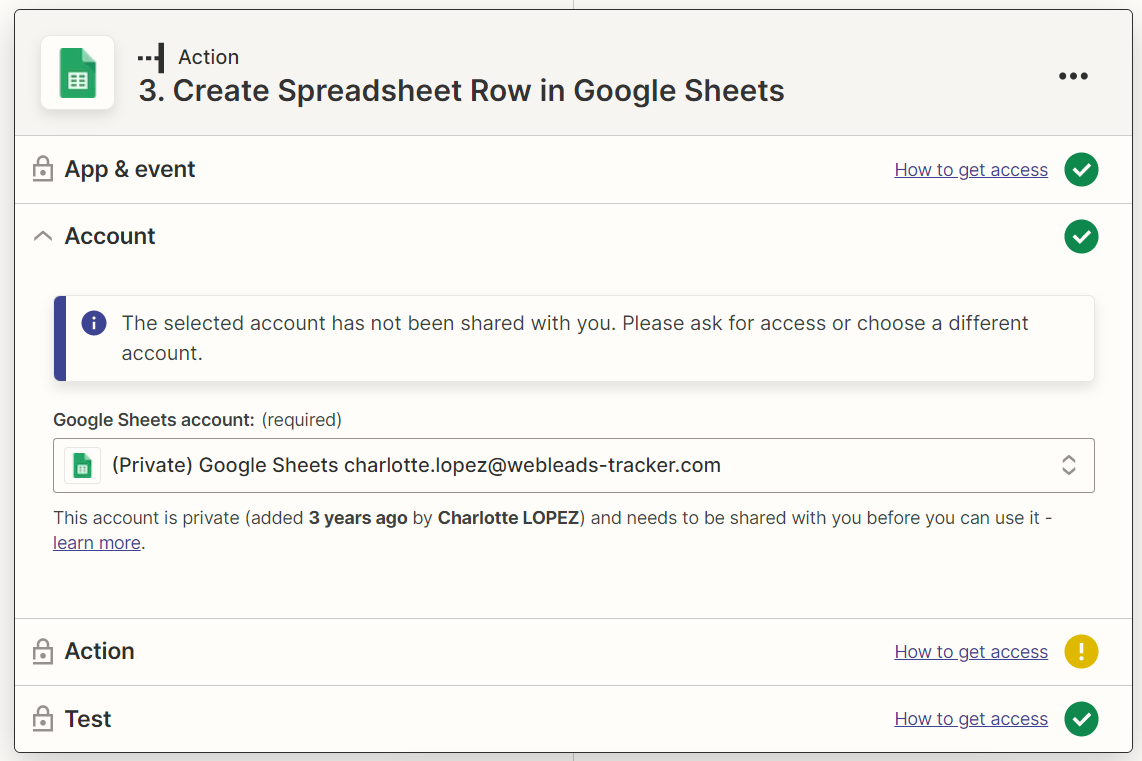Click the lock icon next to App & event
The width and height of the screenshot is (1142, 761).
[x=43, y=169]
